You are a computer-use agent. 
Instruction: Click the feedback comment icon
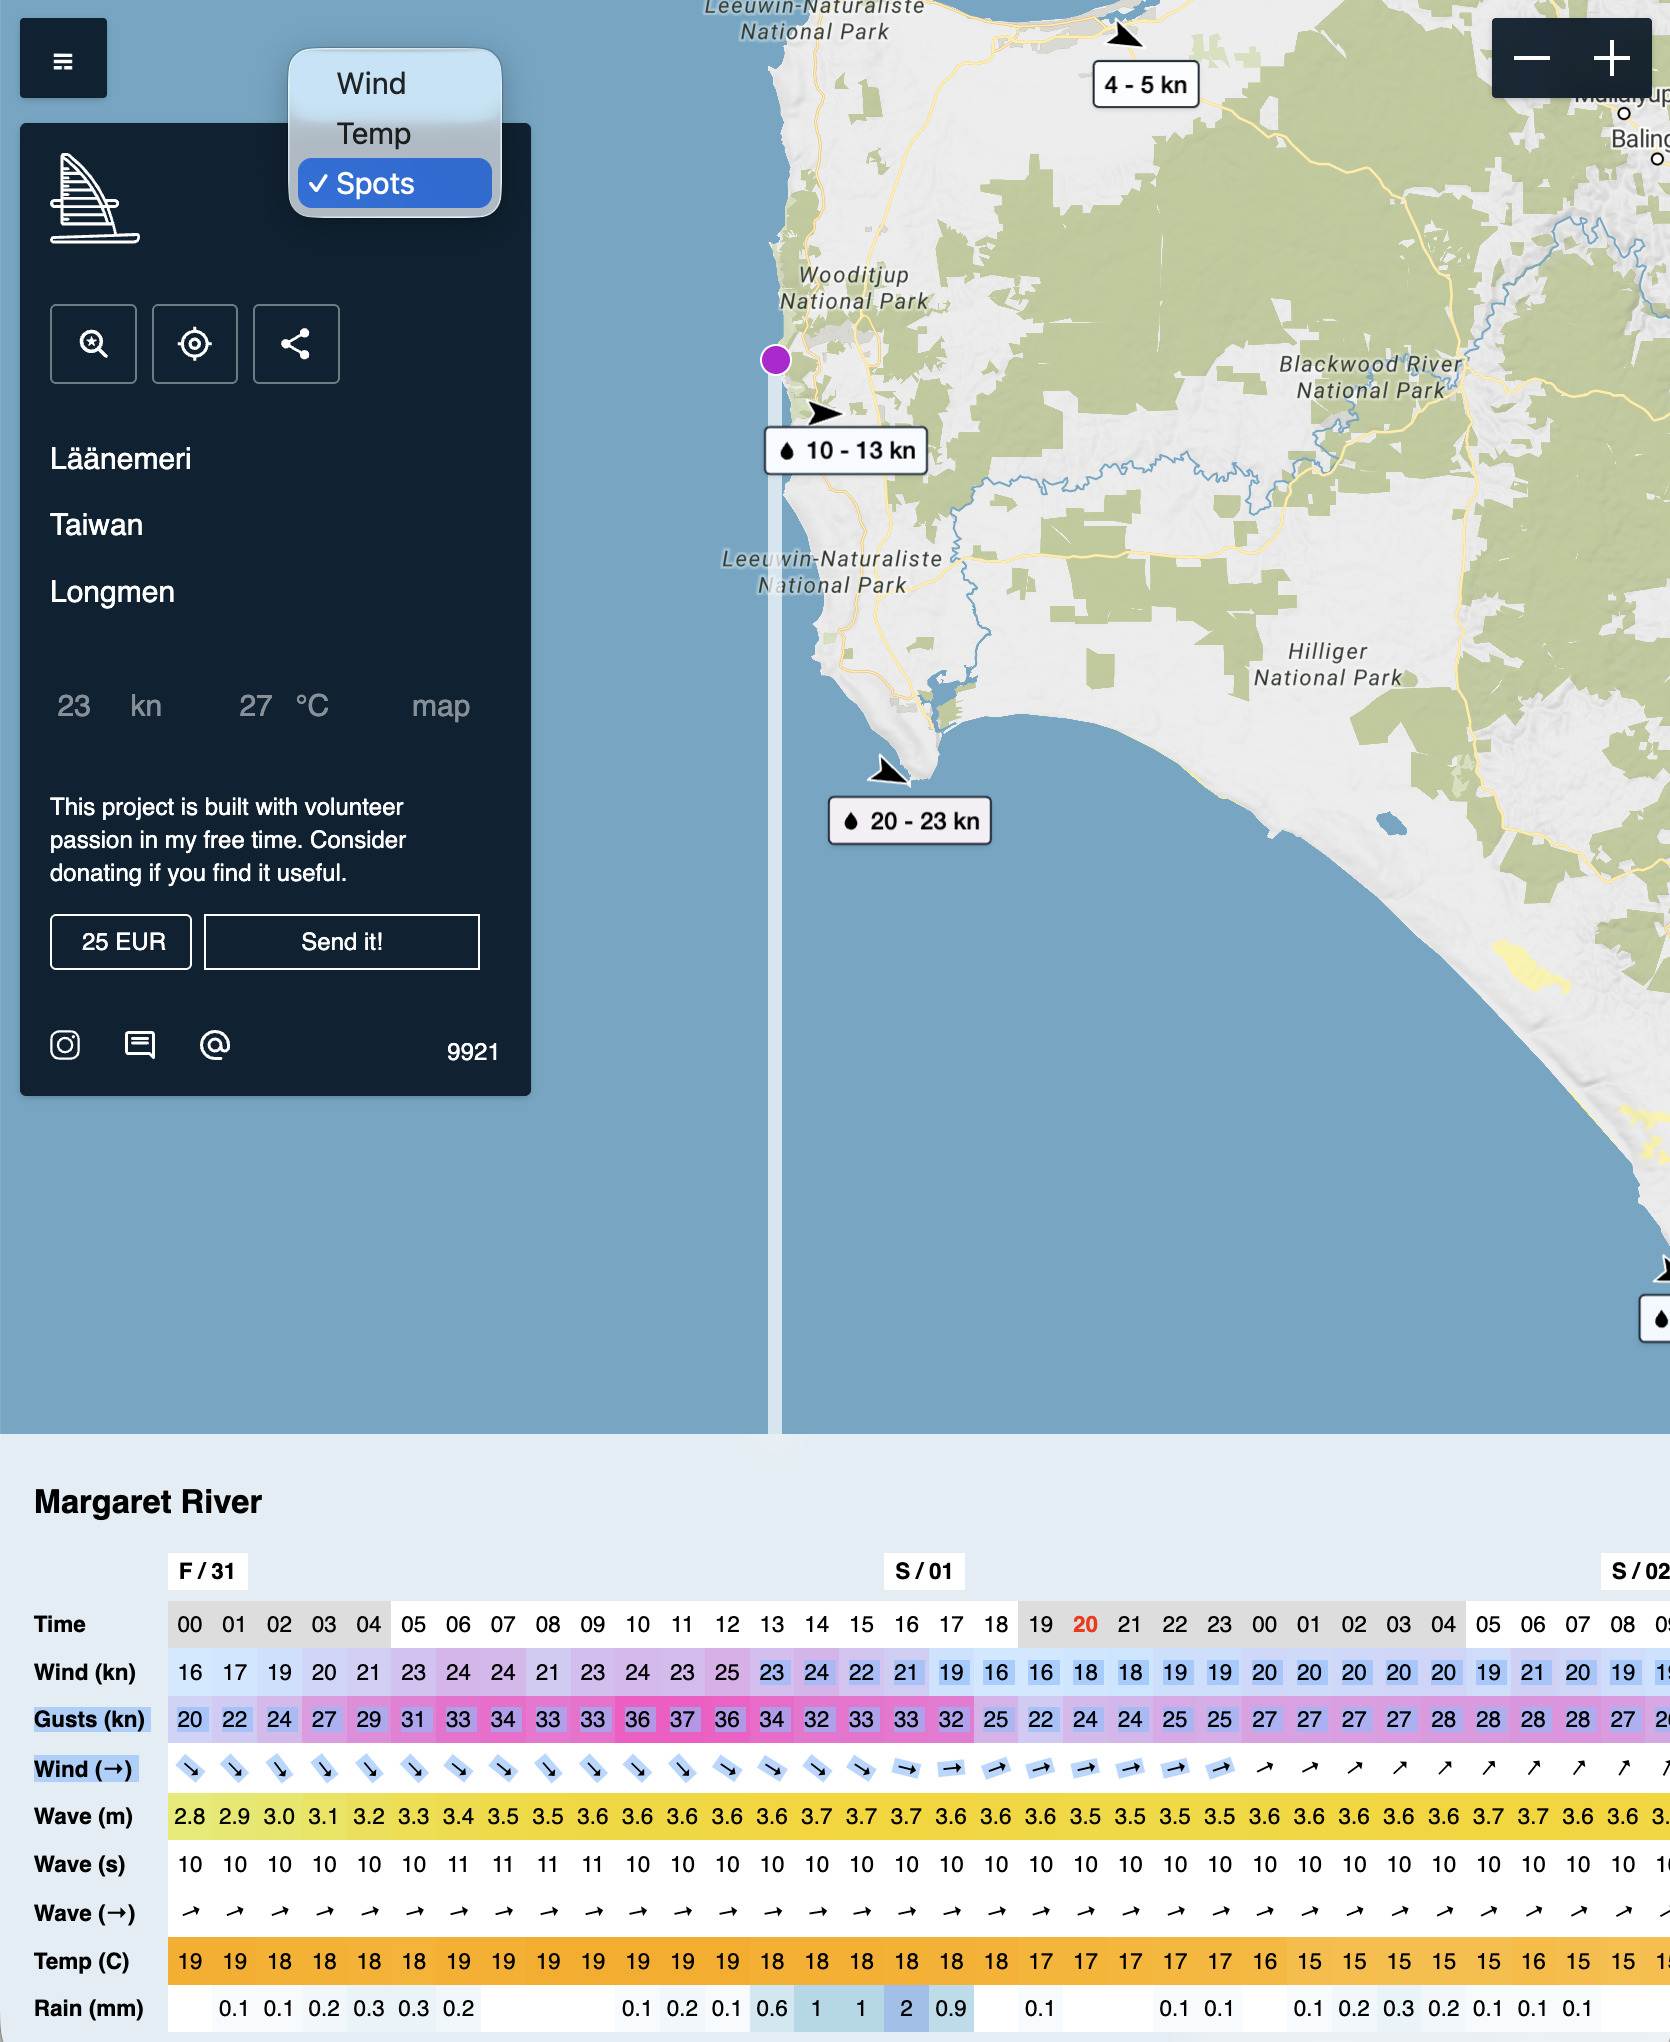click(139, 1045)
